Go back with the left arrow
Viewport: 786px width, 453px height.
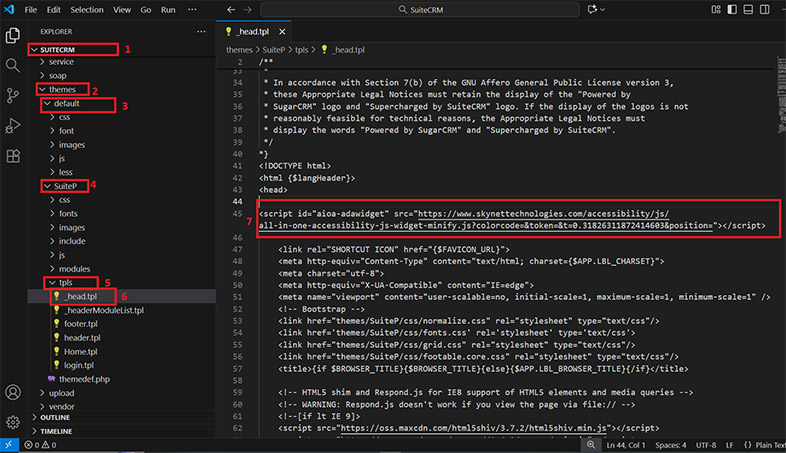tap(231, 10)
